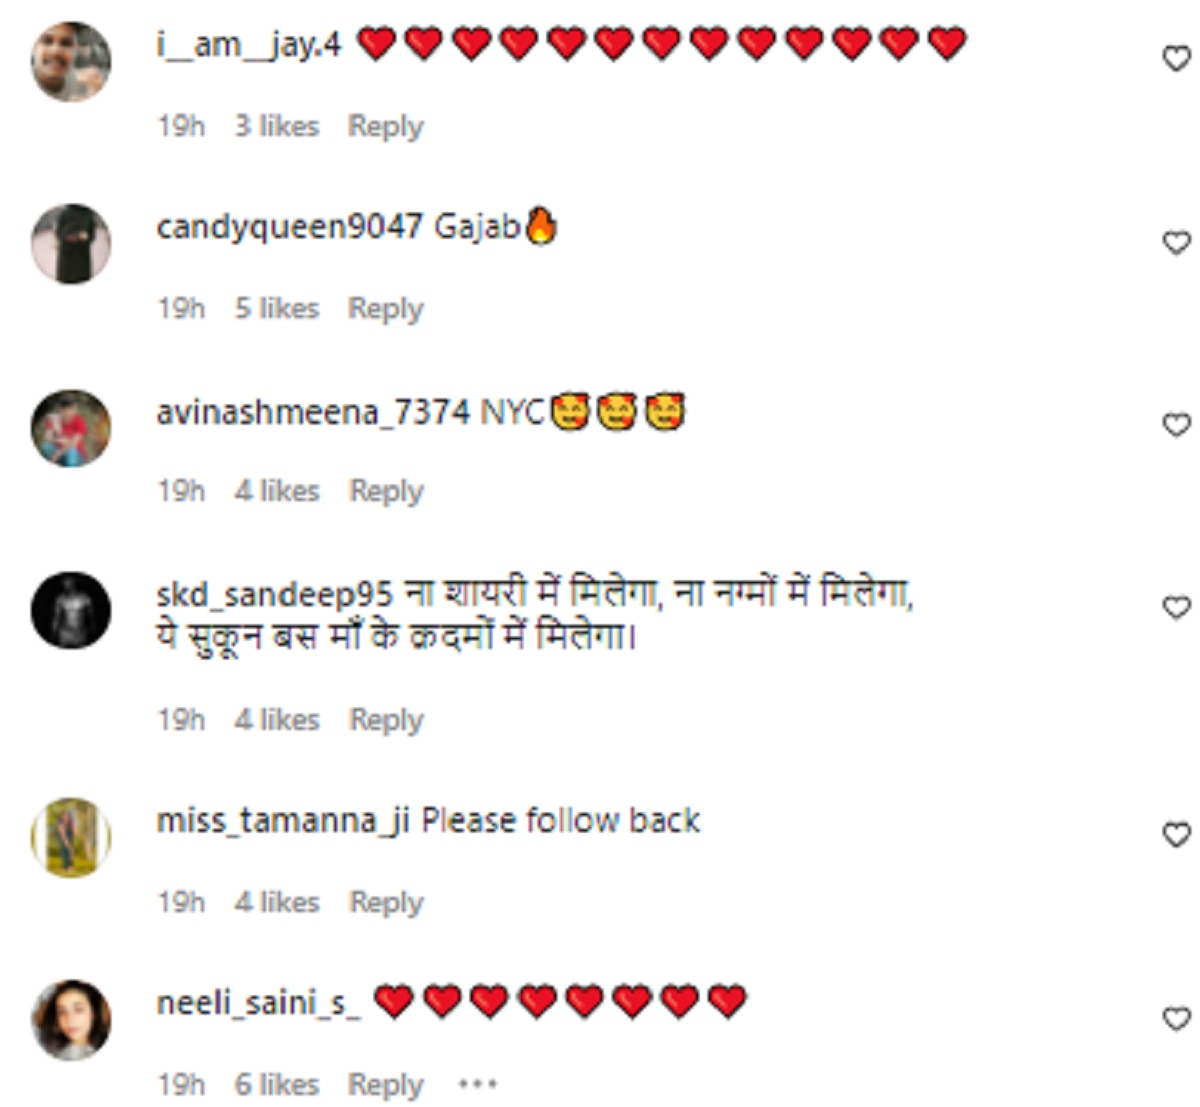Visit miss_tamanna_ji's profile via username
The width and height of the screenshot is (1200, 1107).
click(283, 822)
